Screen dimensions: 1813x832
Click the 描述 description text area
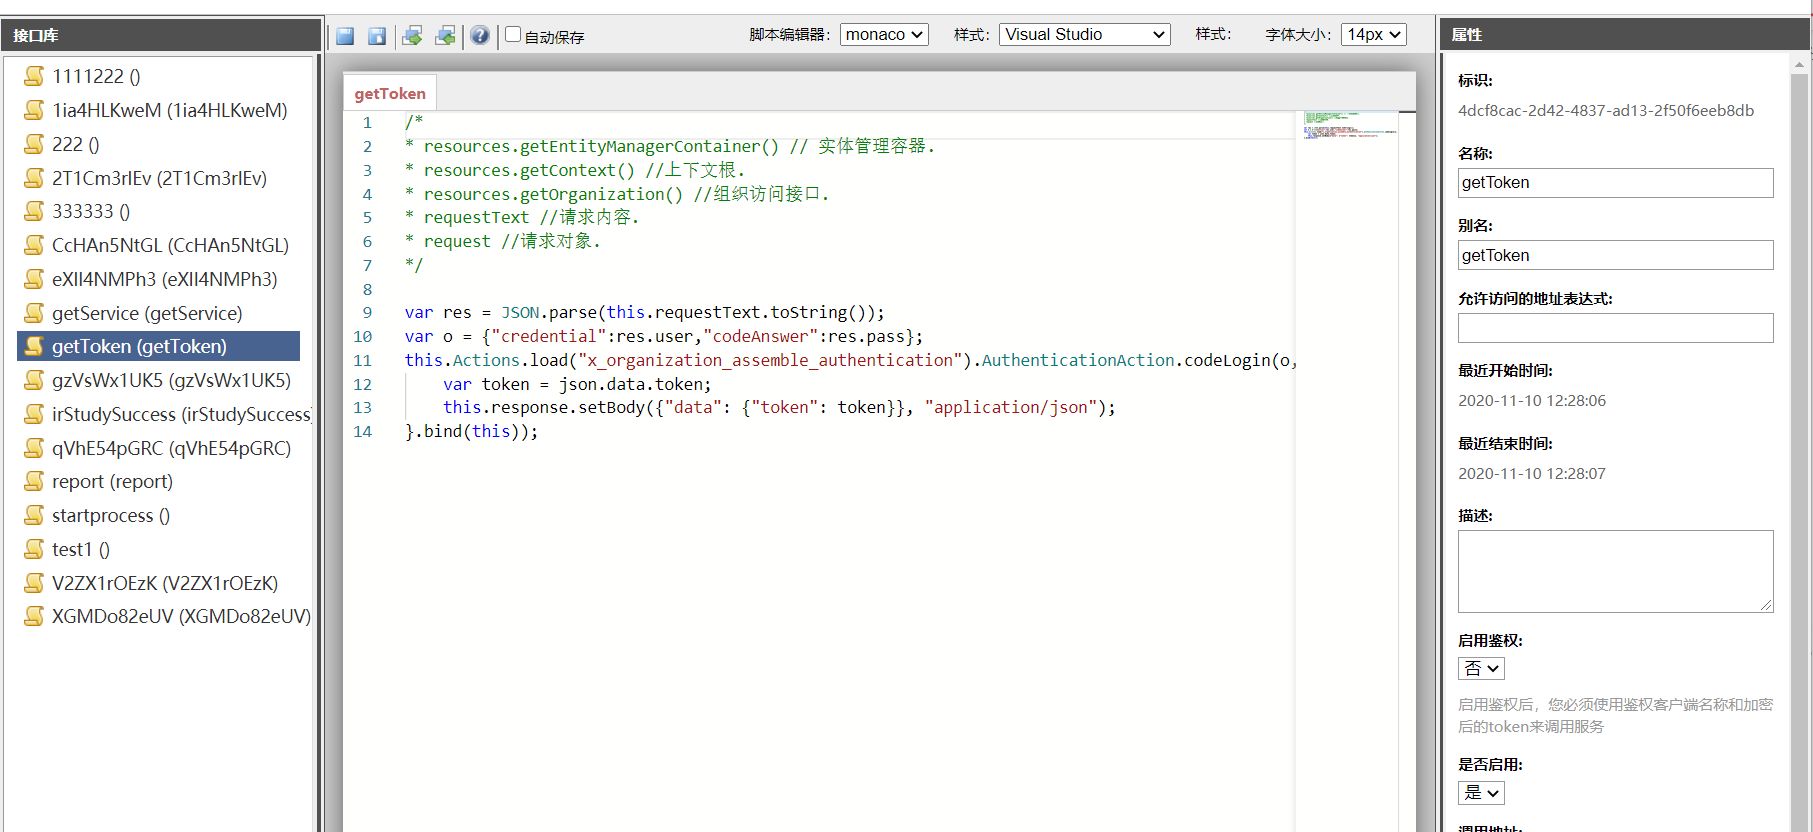pyautogui.click(x=1615, y=571)
